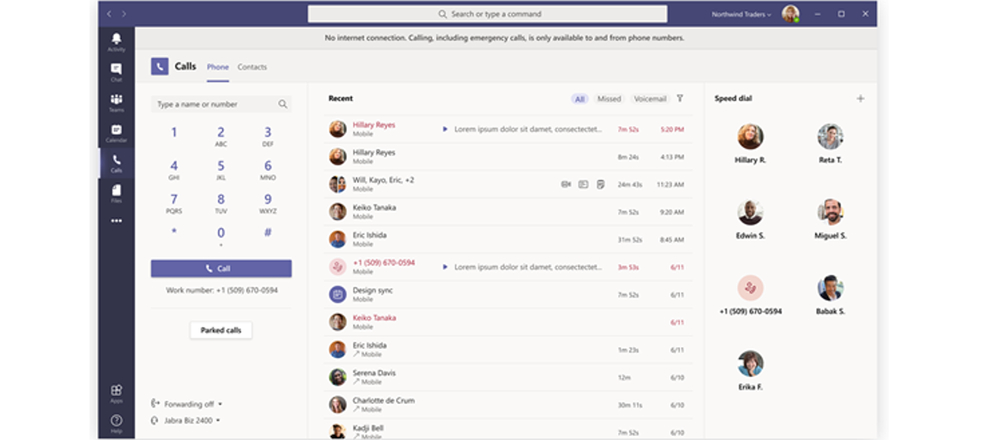
Task: Open the Calendar from sidebar
Action: tap(116, 133)
